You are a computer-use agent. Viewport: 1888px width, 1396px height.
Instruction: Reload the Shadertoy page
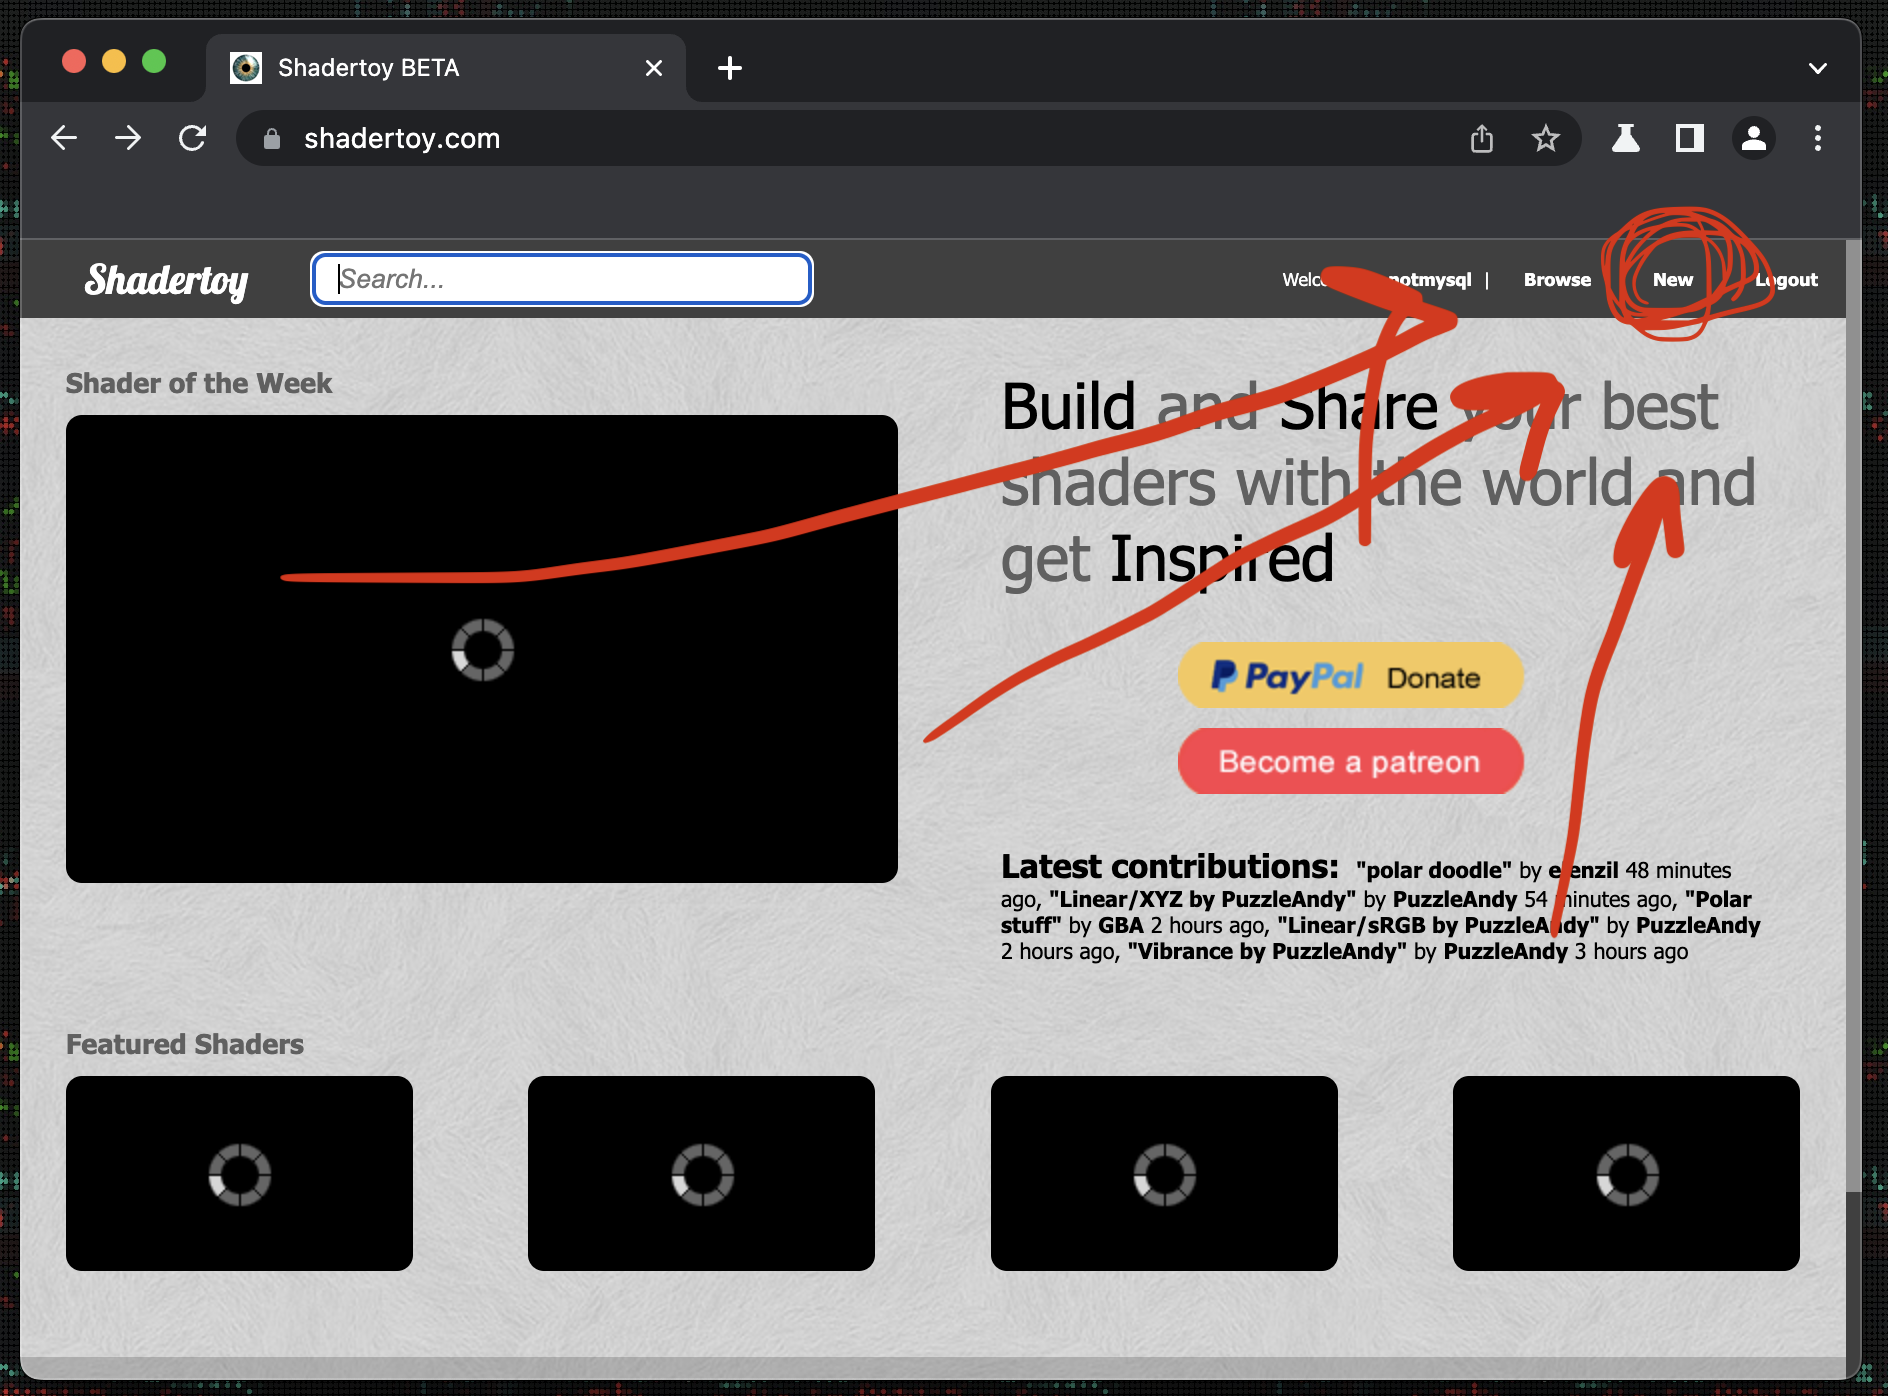(192, 138)
